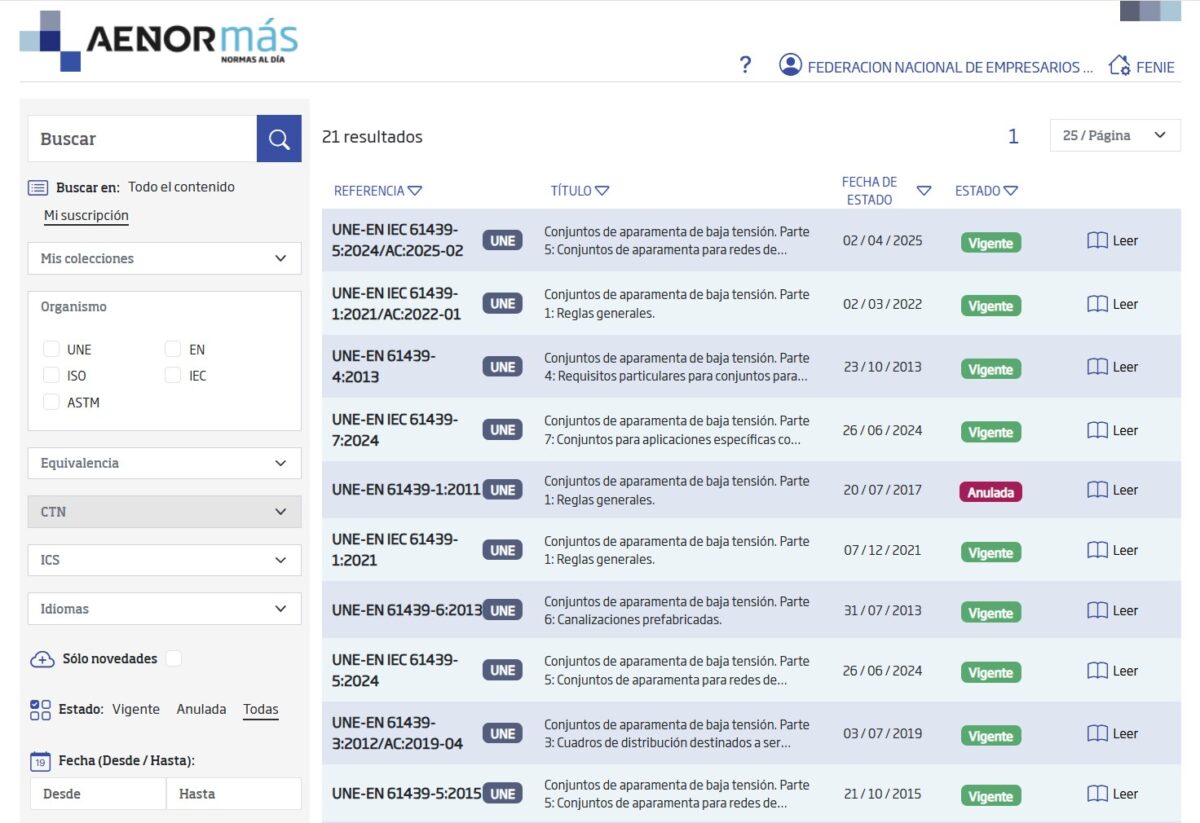This screenshot has height=823, width=1200.
Task: Tick the Sólo novedades checkbox
Action: (174, 658)
